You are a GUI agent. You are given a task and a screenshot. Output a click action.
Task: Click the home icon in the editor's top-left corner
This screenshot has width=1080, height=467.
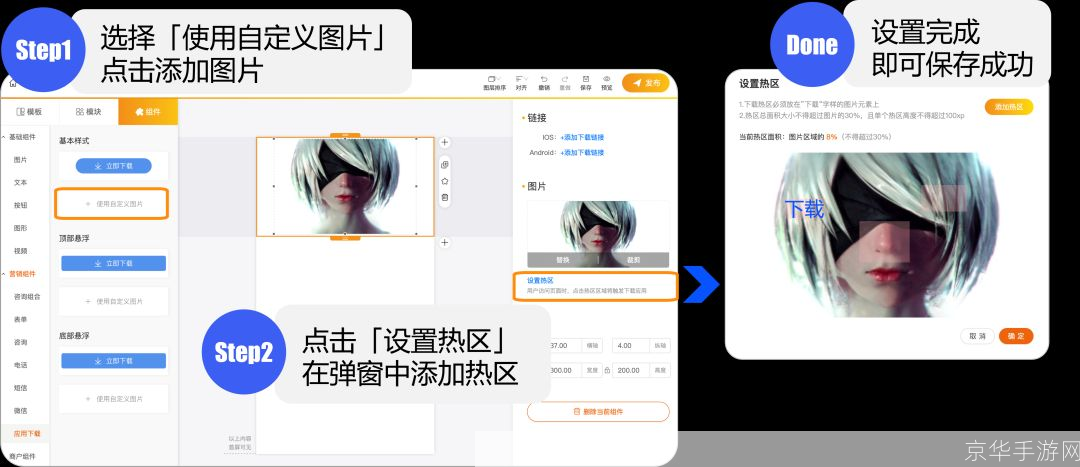pyautogui.click(x=12, y=83)
